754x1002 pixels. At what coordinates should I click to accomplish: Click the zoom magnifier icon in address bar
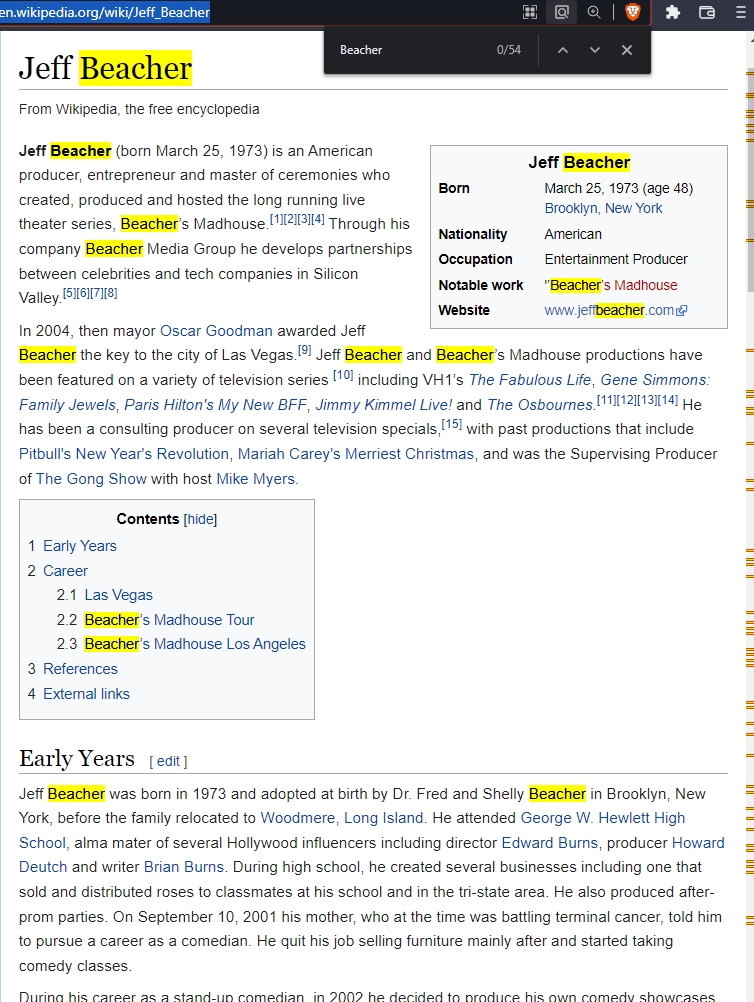point(594,12)
